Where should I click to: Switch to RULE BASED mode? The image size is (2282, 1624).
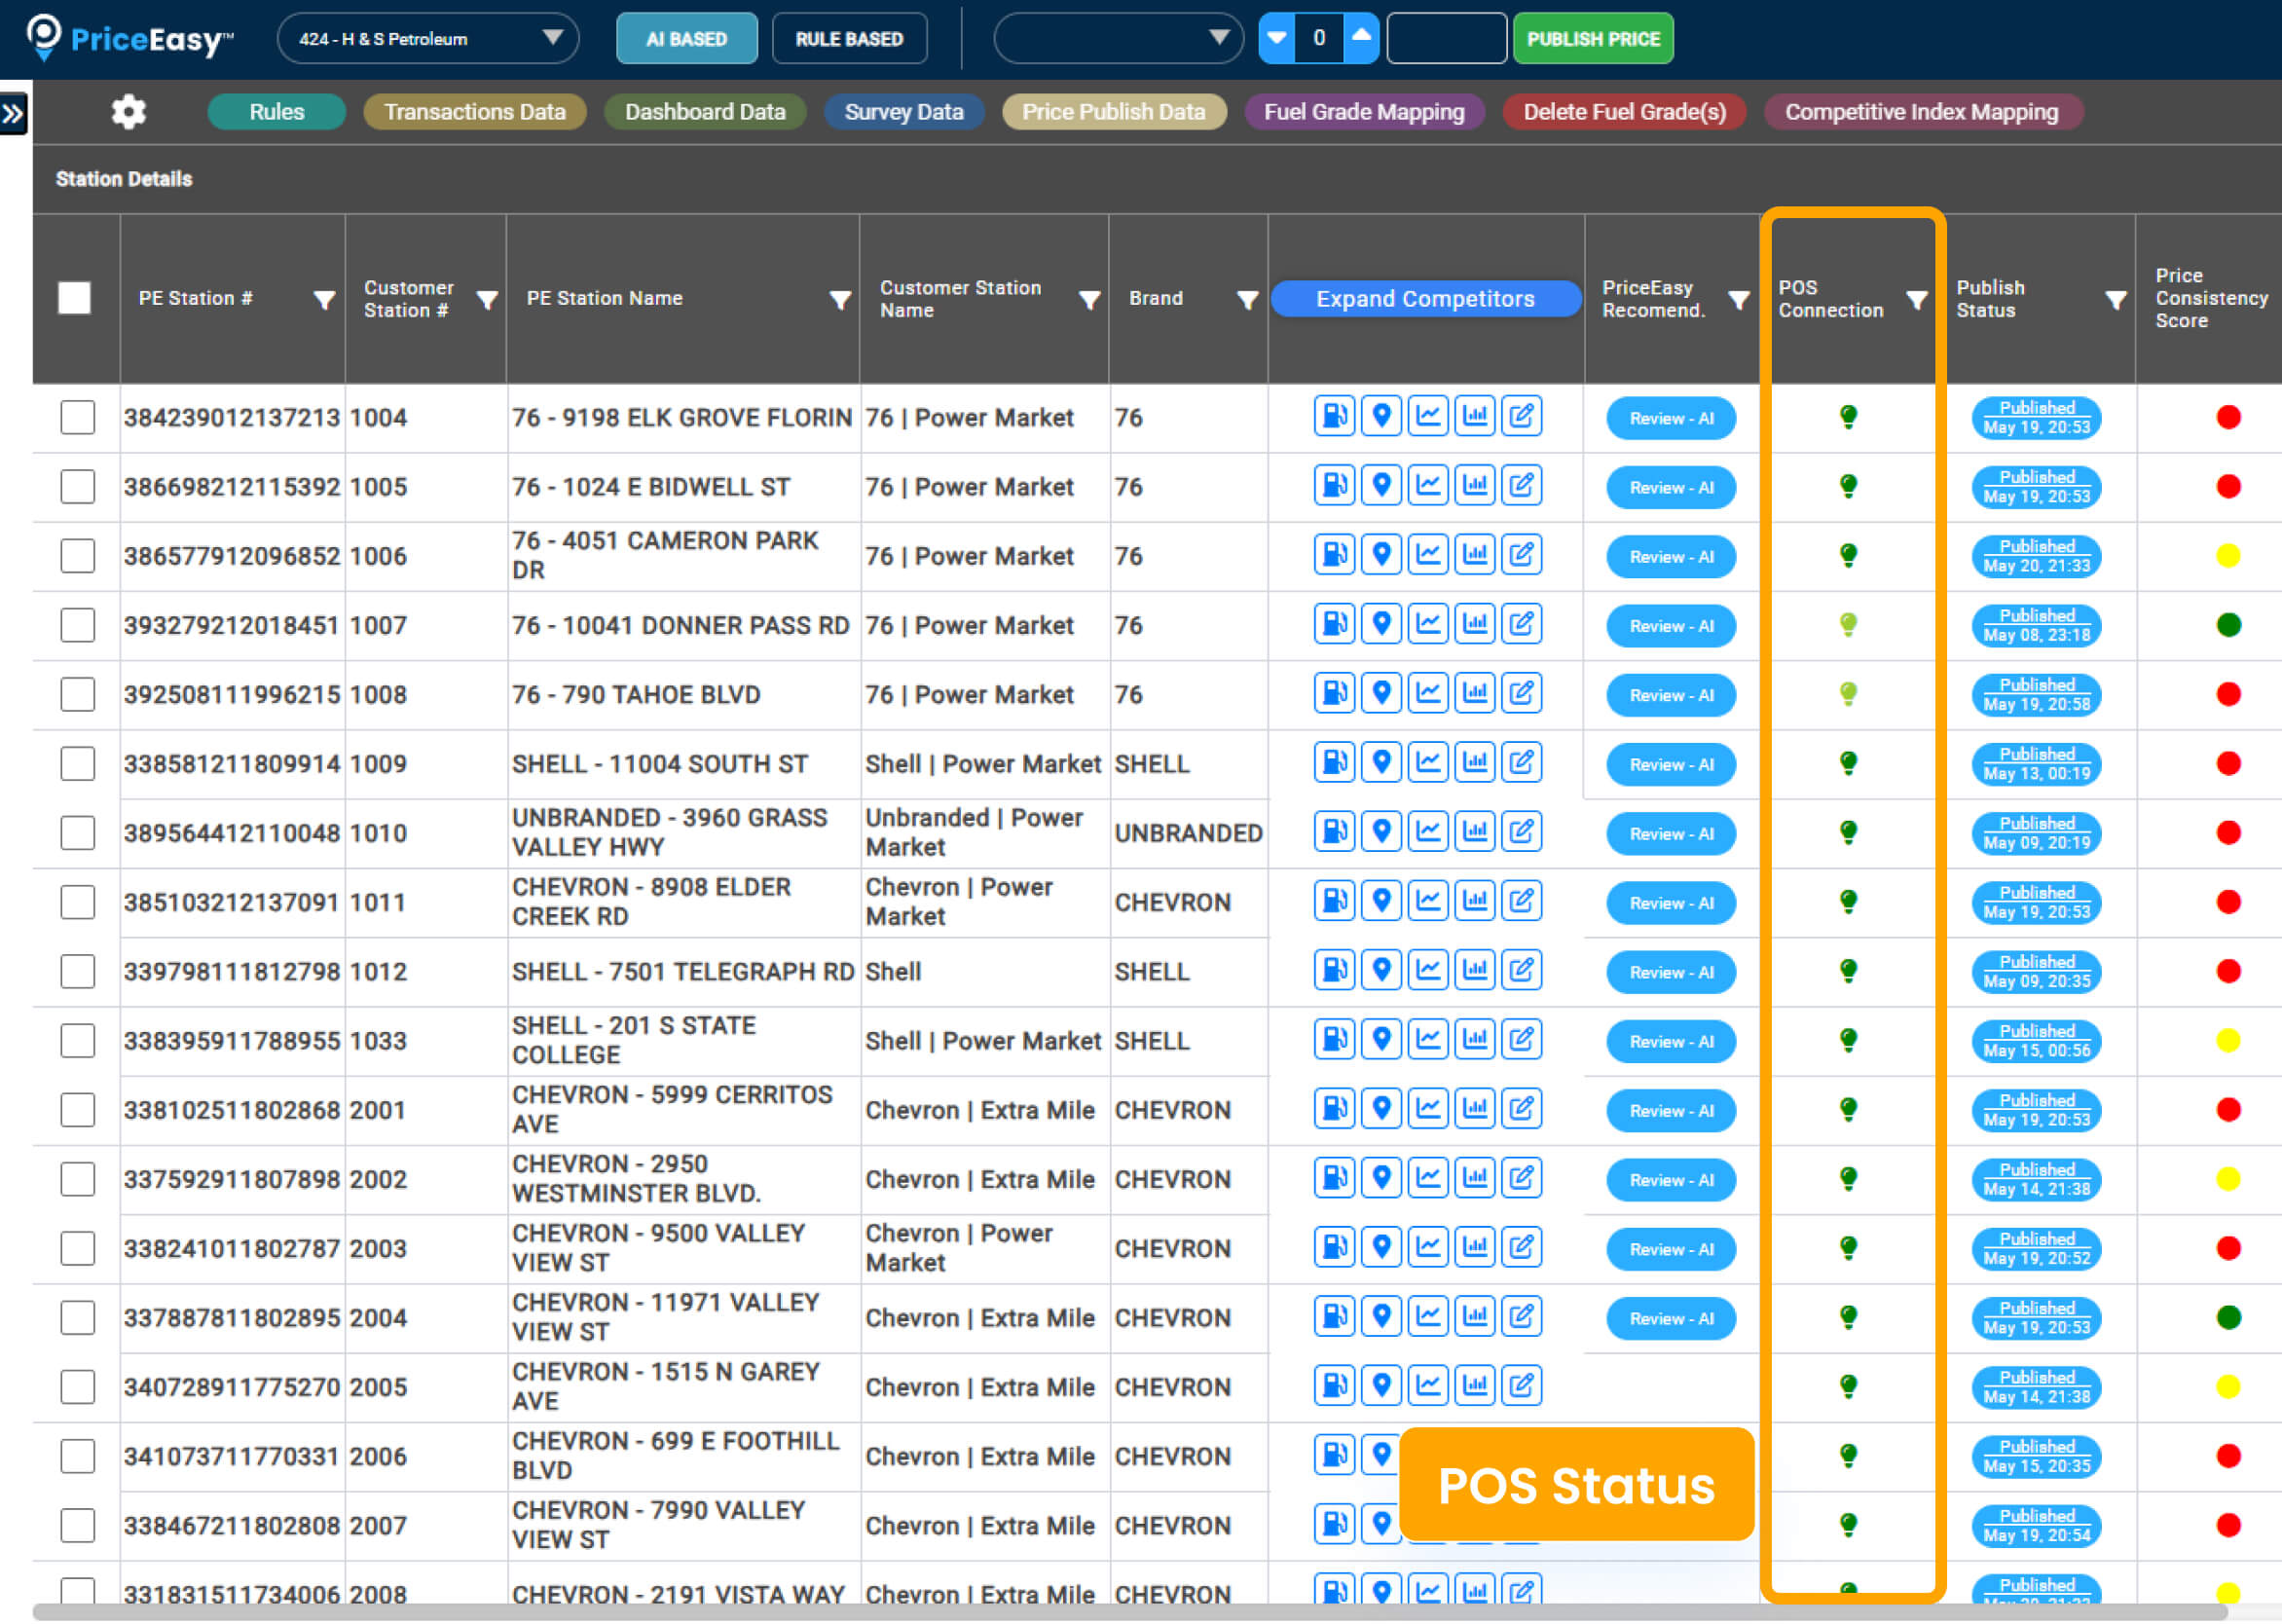pyautogui.click(x=849, y=39)
